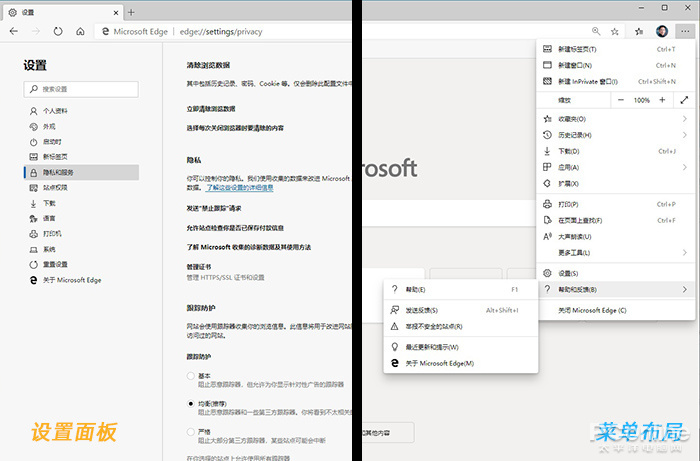Select 隐私和服务 in sidebar
The width and height of the screenshot is (700, 461).
coord(81,172)
